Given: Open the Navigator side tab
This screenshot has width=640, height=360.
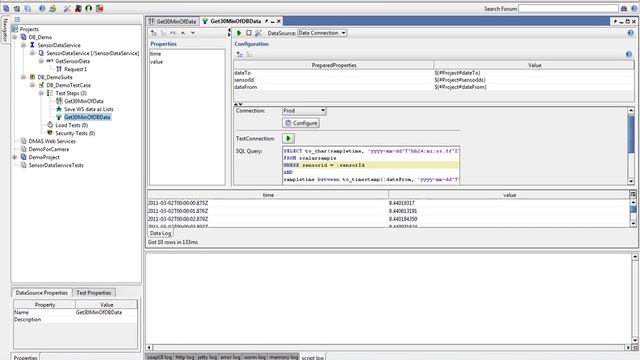Looking at the screenshot, I should [5, 30].
